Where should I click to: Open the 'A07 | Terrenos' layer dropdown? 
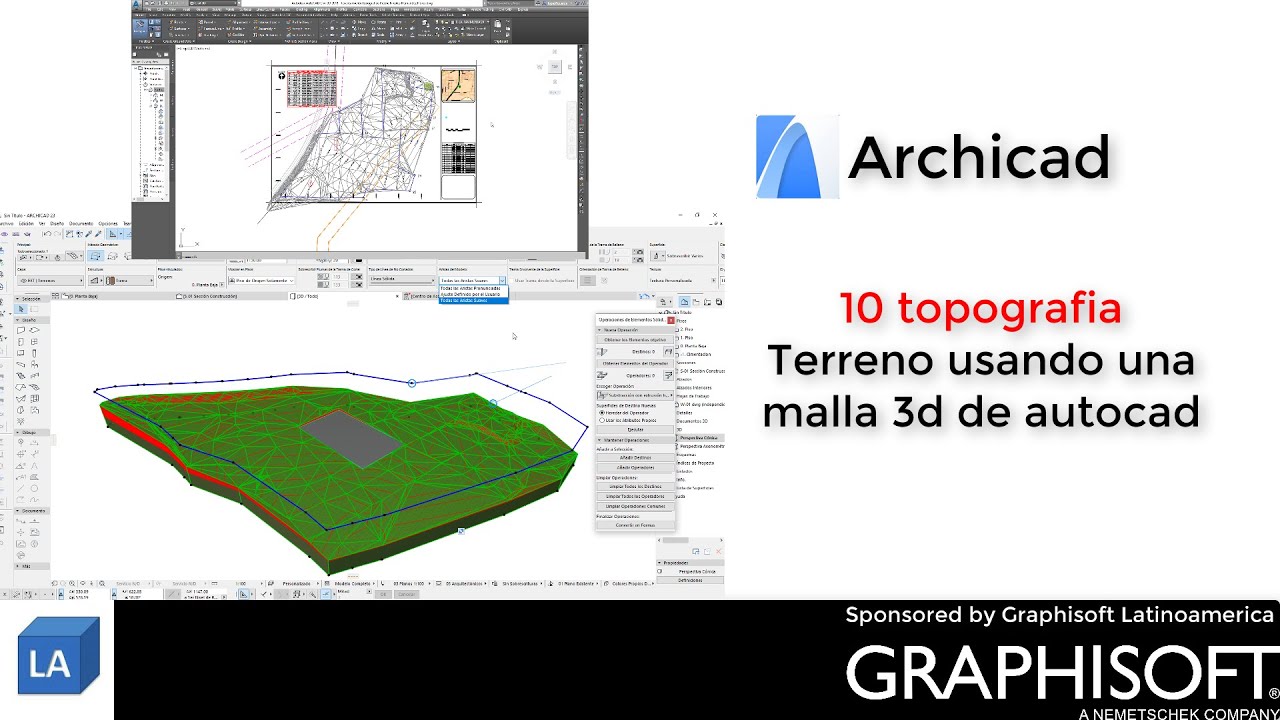(51, 281)
